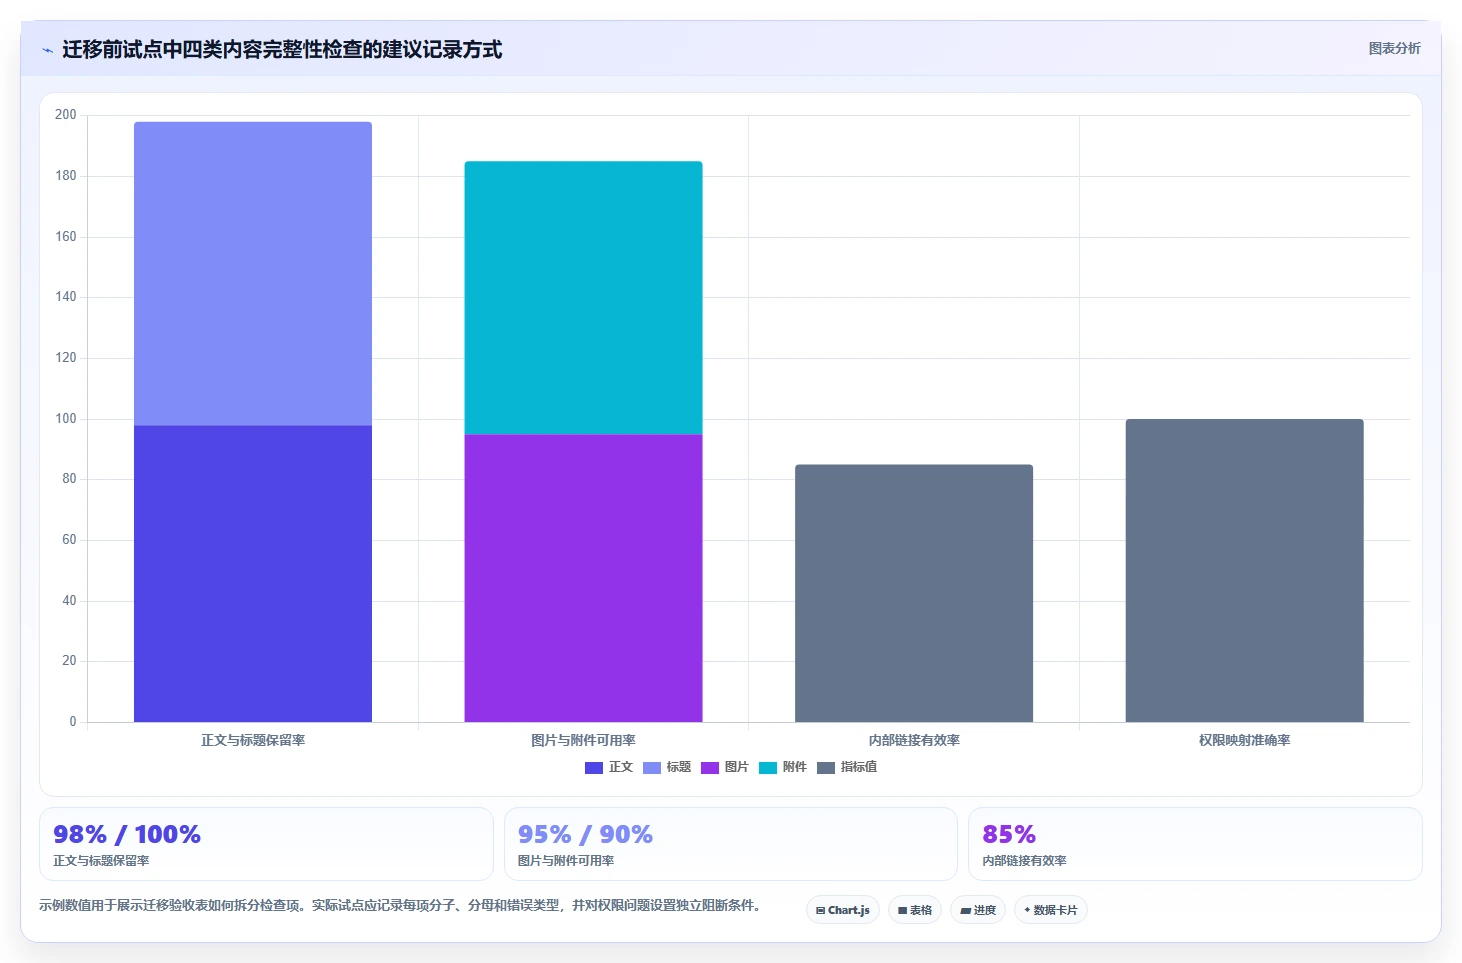Viewport: 1462px width, 963px height.
Task: Click the bar icon in 进度 chip
Action: 965,911
